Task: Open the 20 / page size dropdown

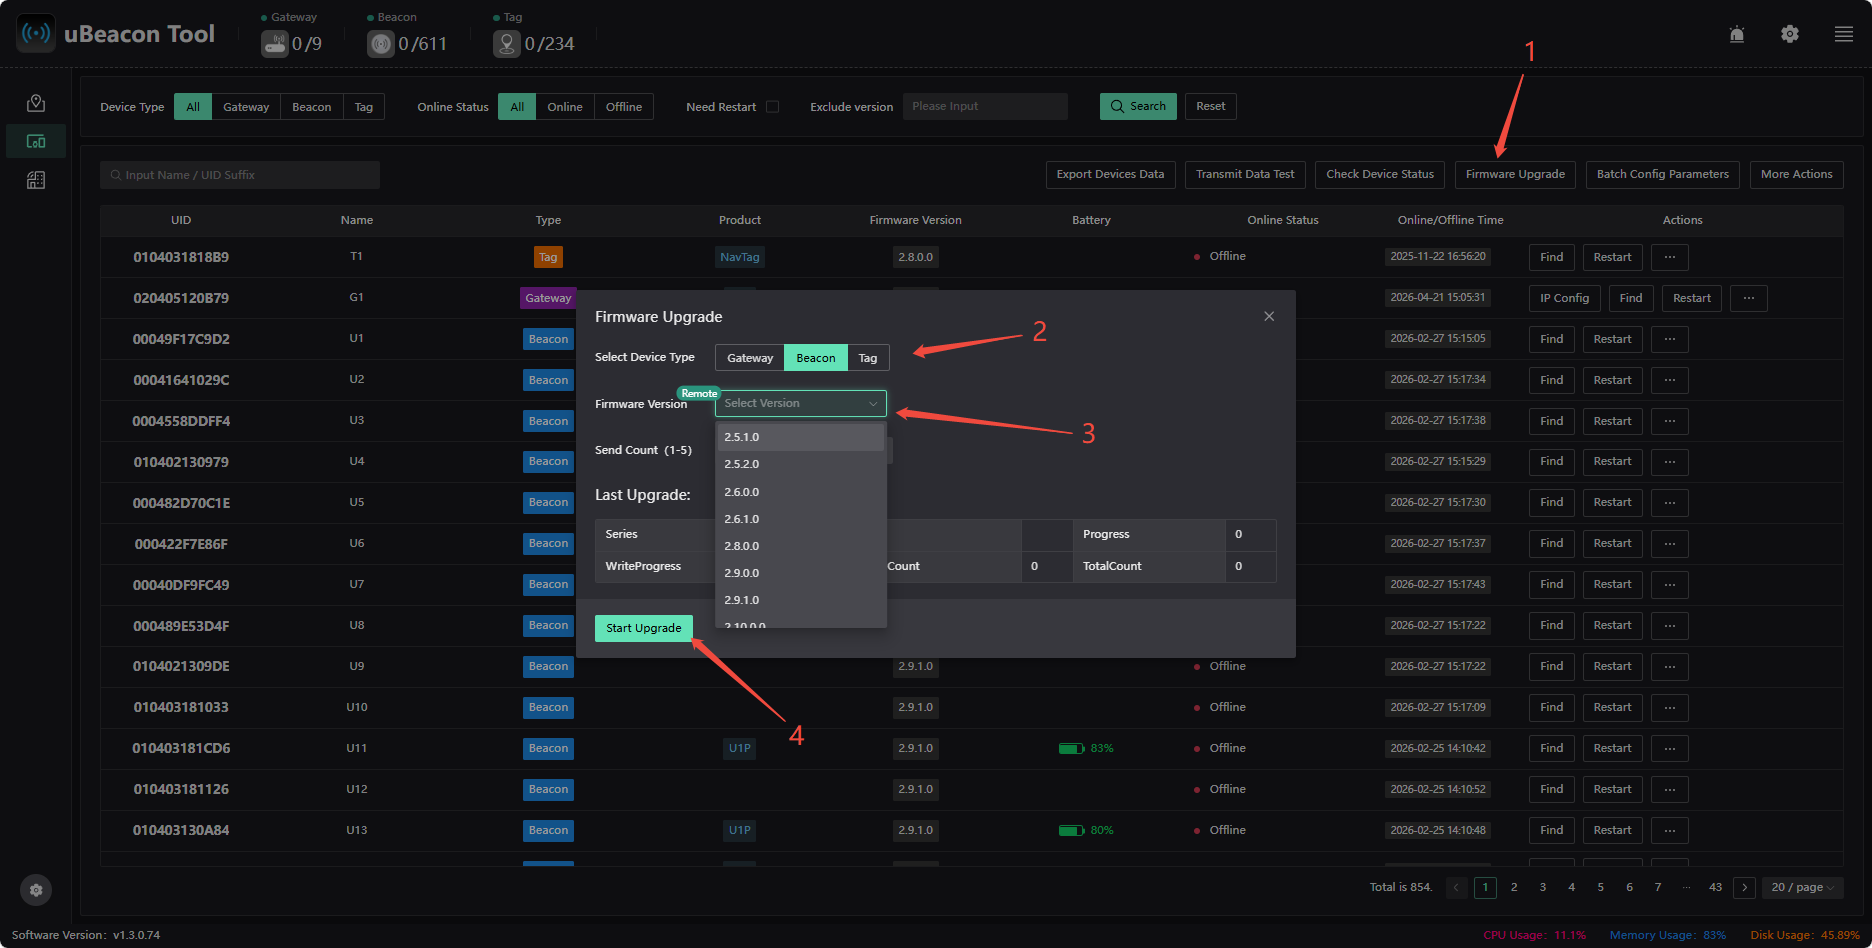Action: pyautogui.click(x=1803, y=887)
